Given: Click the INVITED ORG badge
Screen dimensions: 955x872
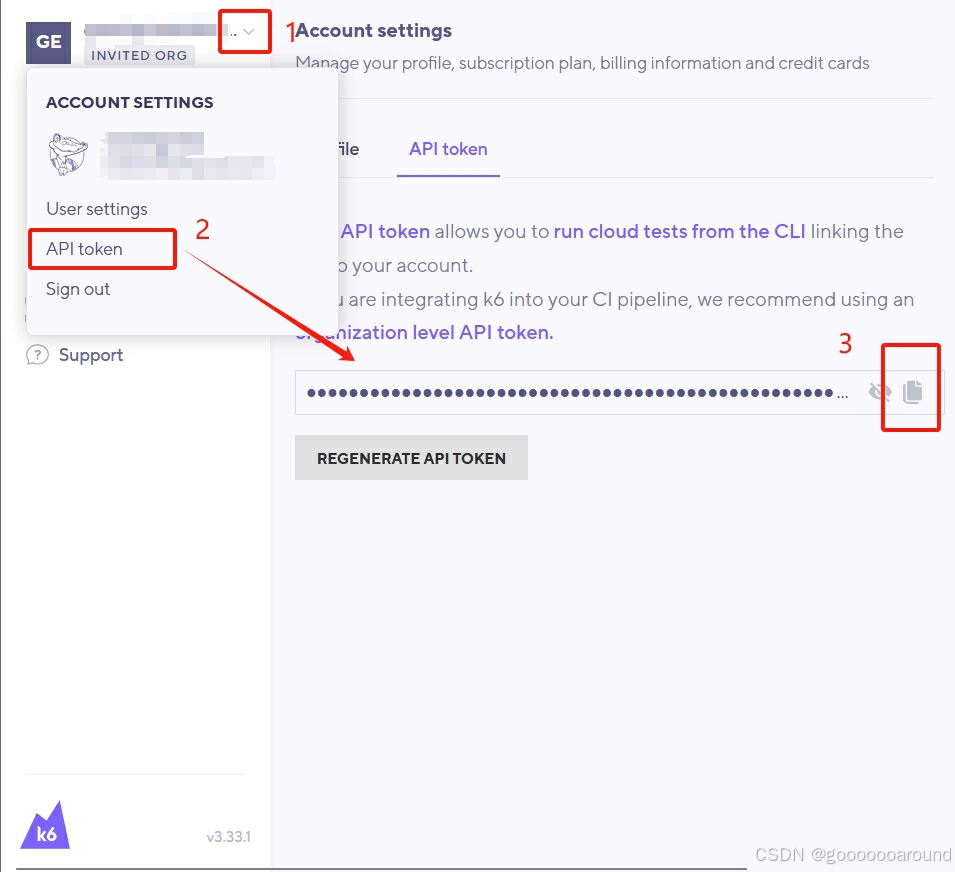Looking at the screenshot, I should (139, 55).
